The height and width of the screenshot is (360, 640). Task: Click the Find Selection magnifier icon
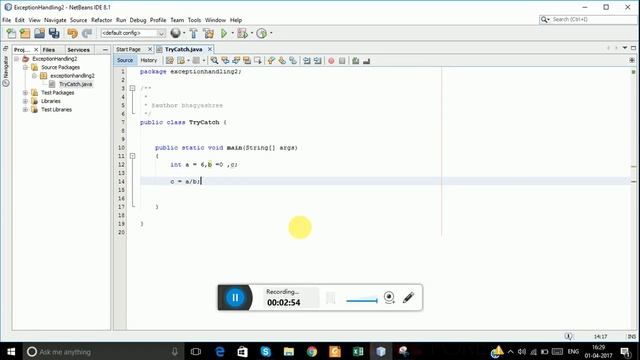click(214, 61)
